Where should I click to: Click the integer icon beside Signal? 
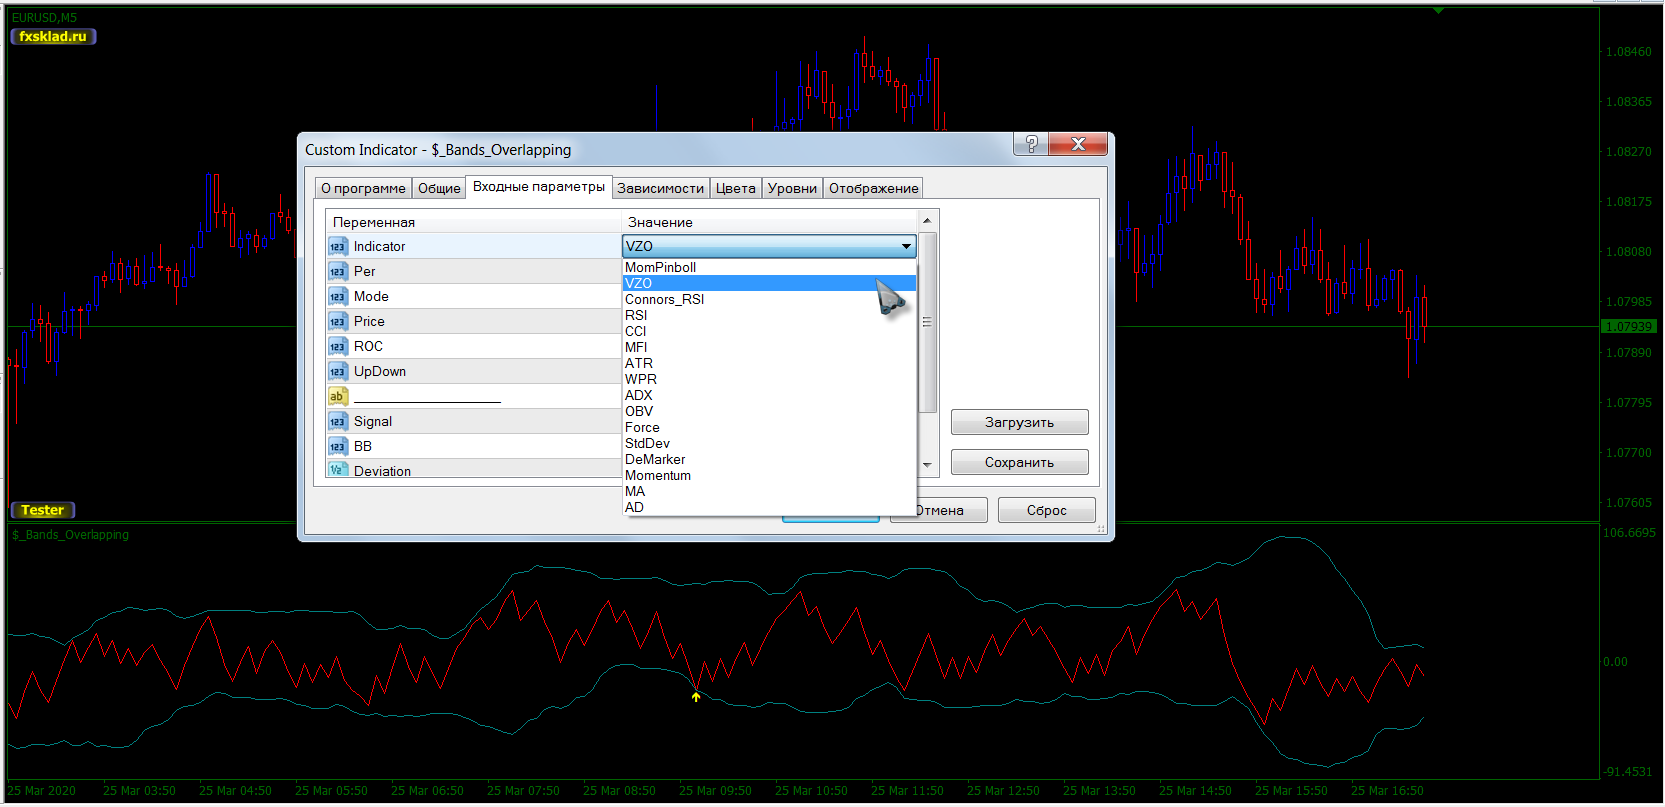pos(337,421)
